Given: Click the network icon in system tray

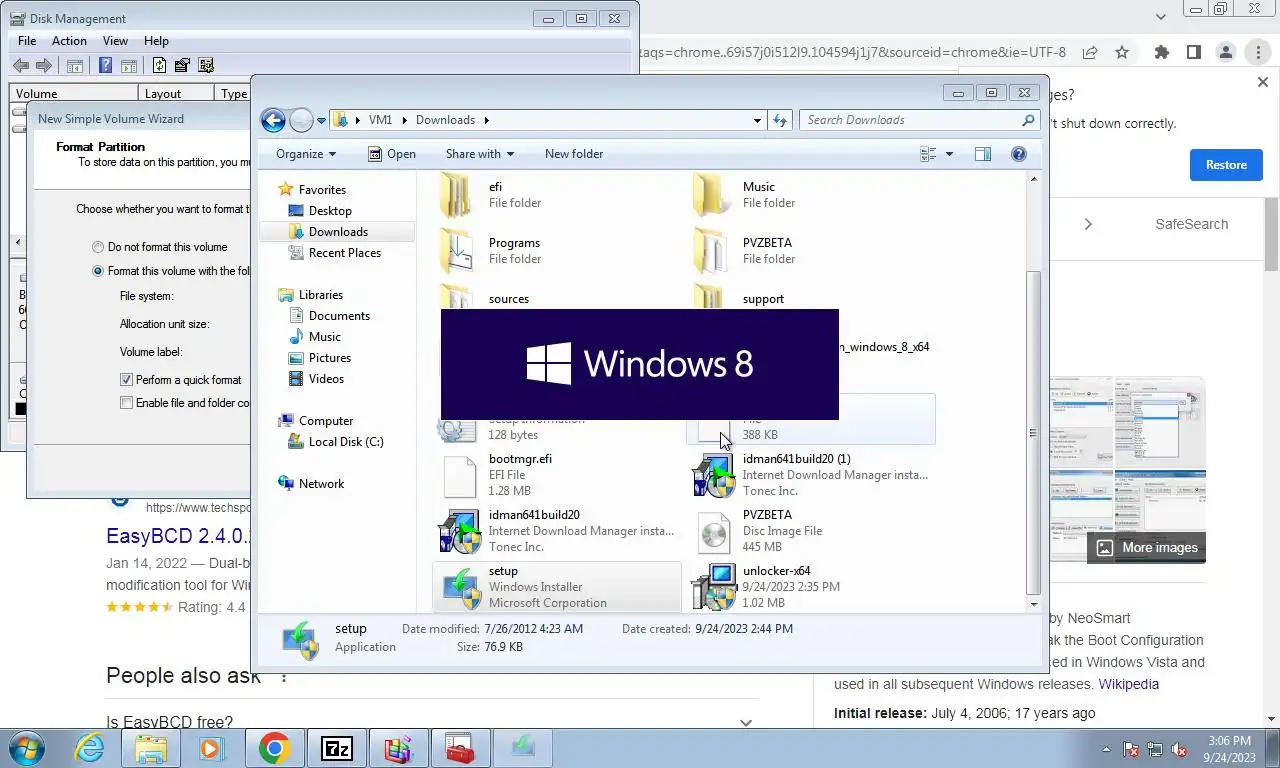Looking at the screenshot, I should [x=1155, y=749].
